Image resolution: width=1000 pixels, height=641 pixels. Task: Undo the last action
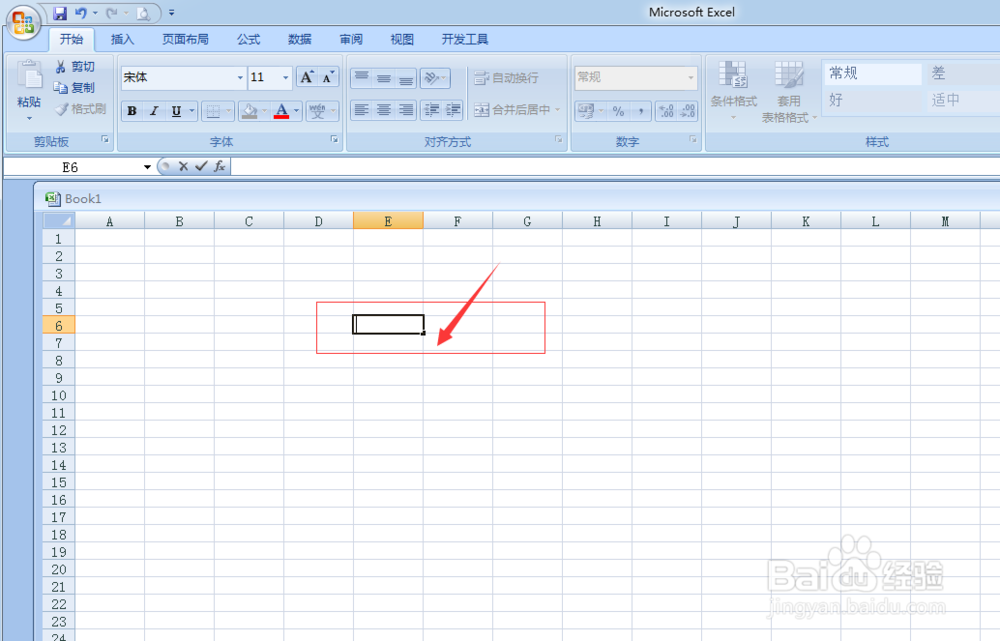[81, 13]
